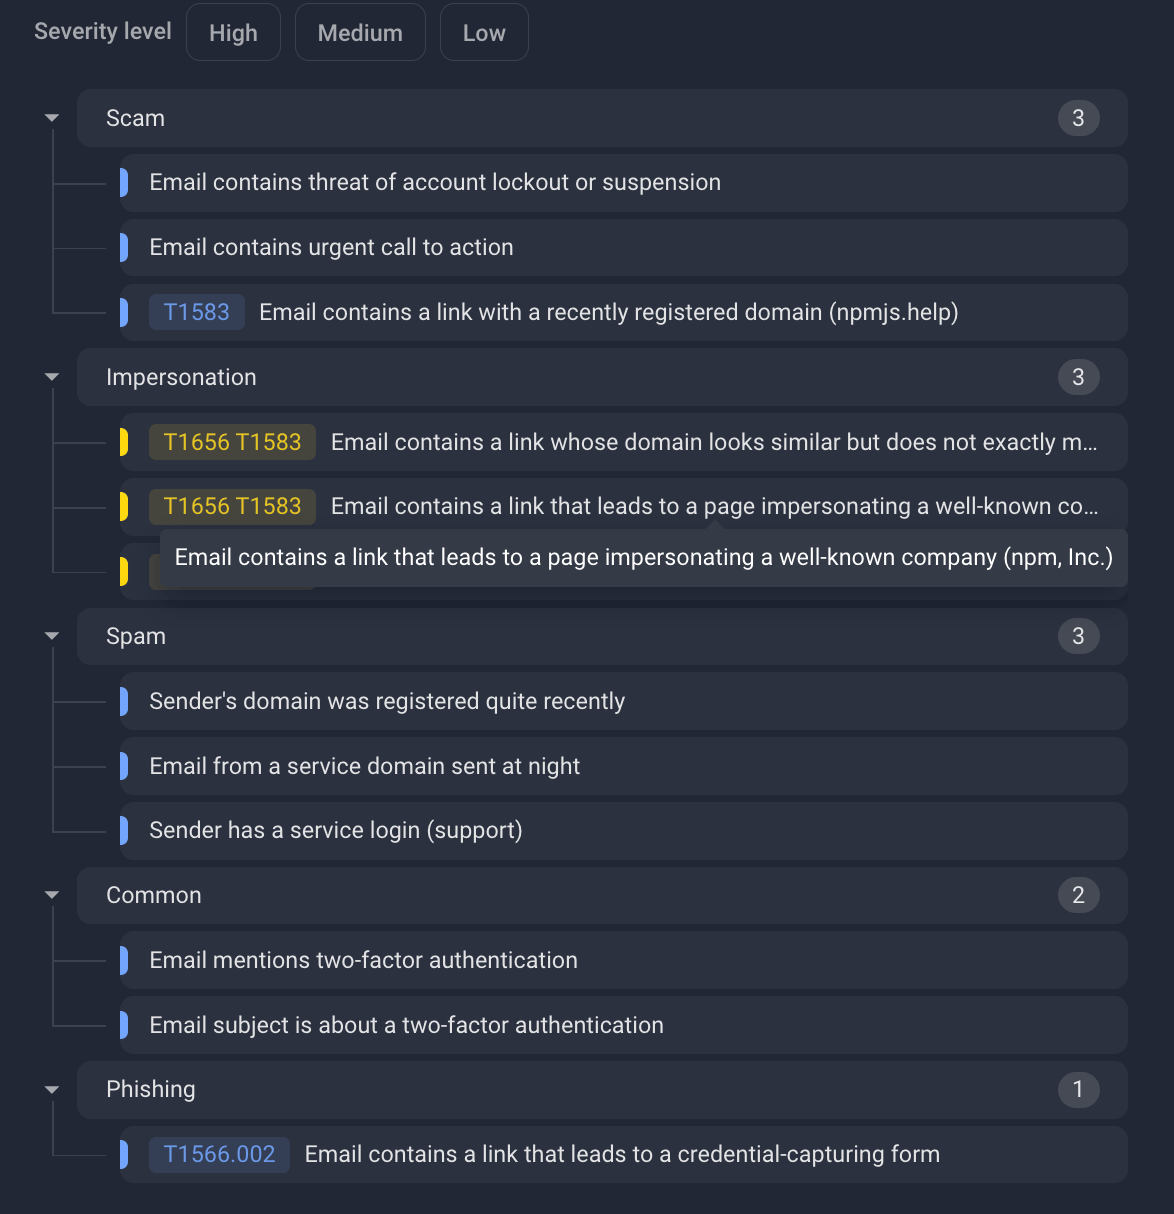Click T1656 T1583 tag on impersonating-page finding
1174x1214 pixels.
[232, 506]
